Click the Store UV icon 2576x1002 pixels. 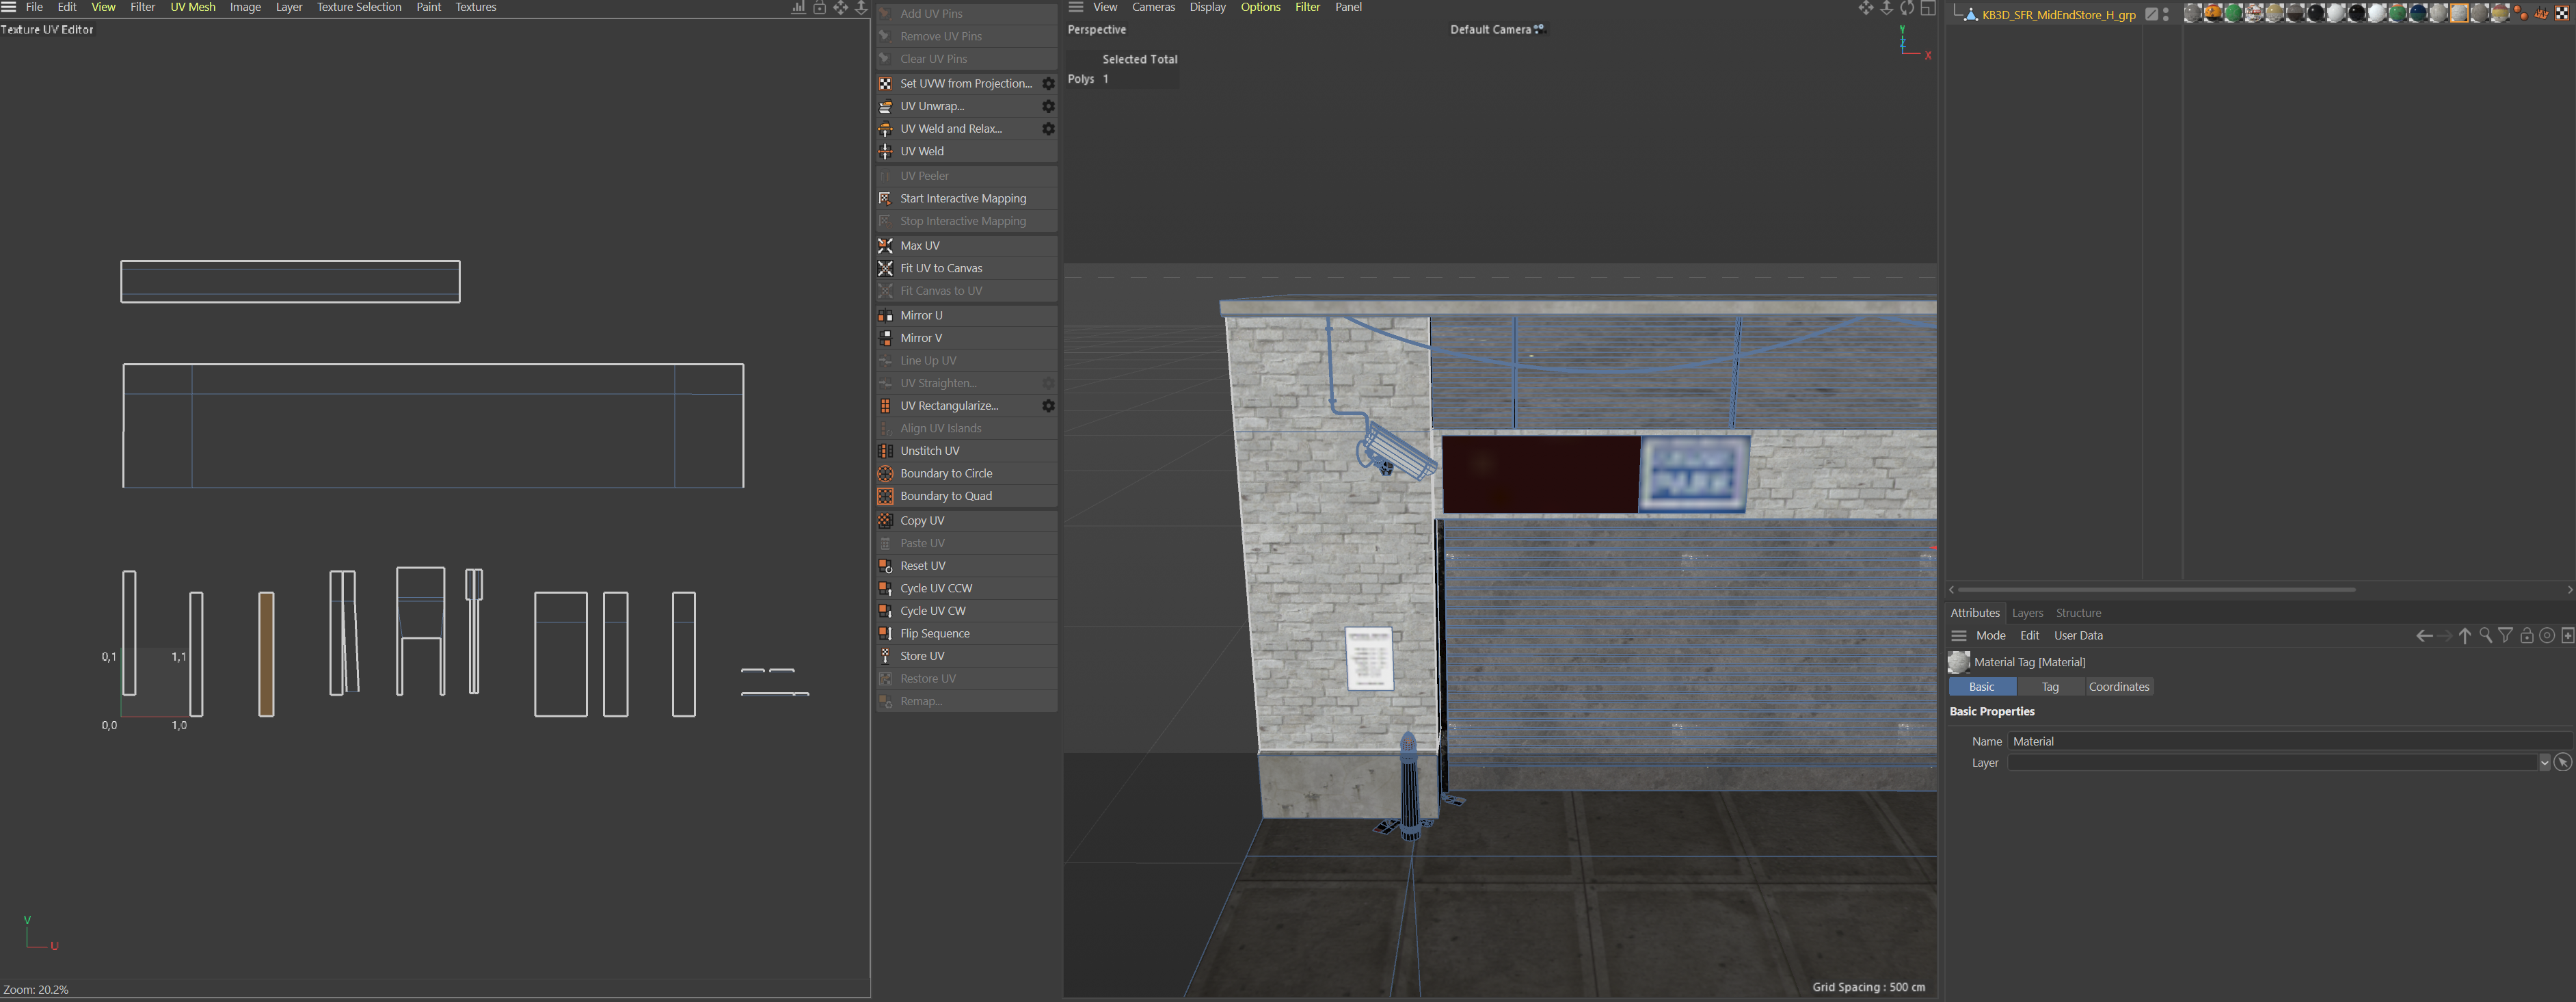[x=886, y=655]
